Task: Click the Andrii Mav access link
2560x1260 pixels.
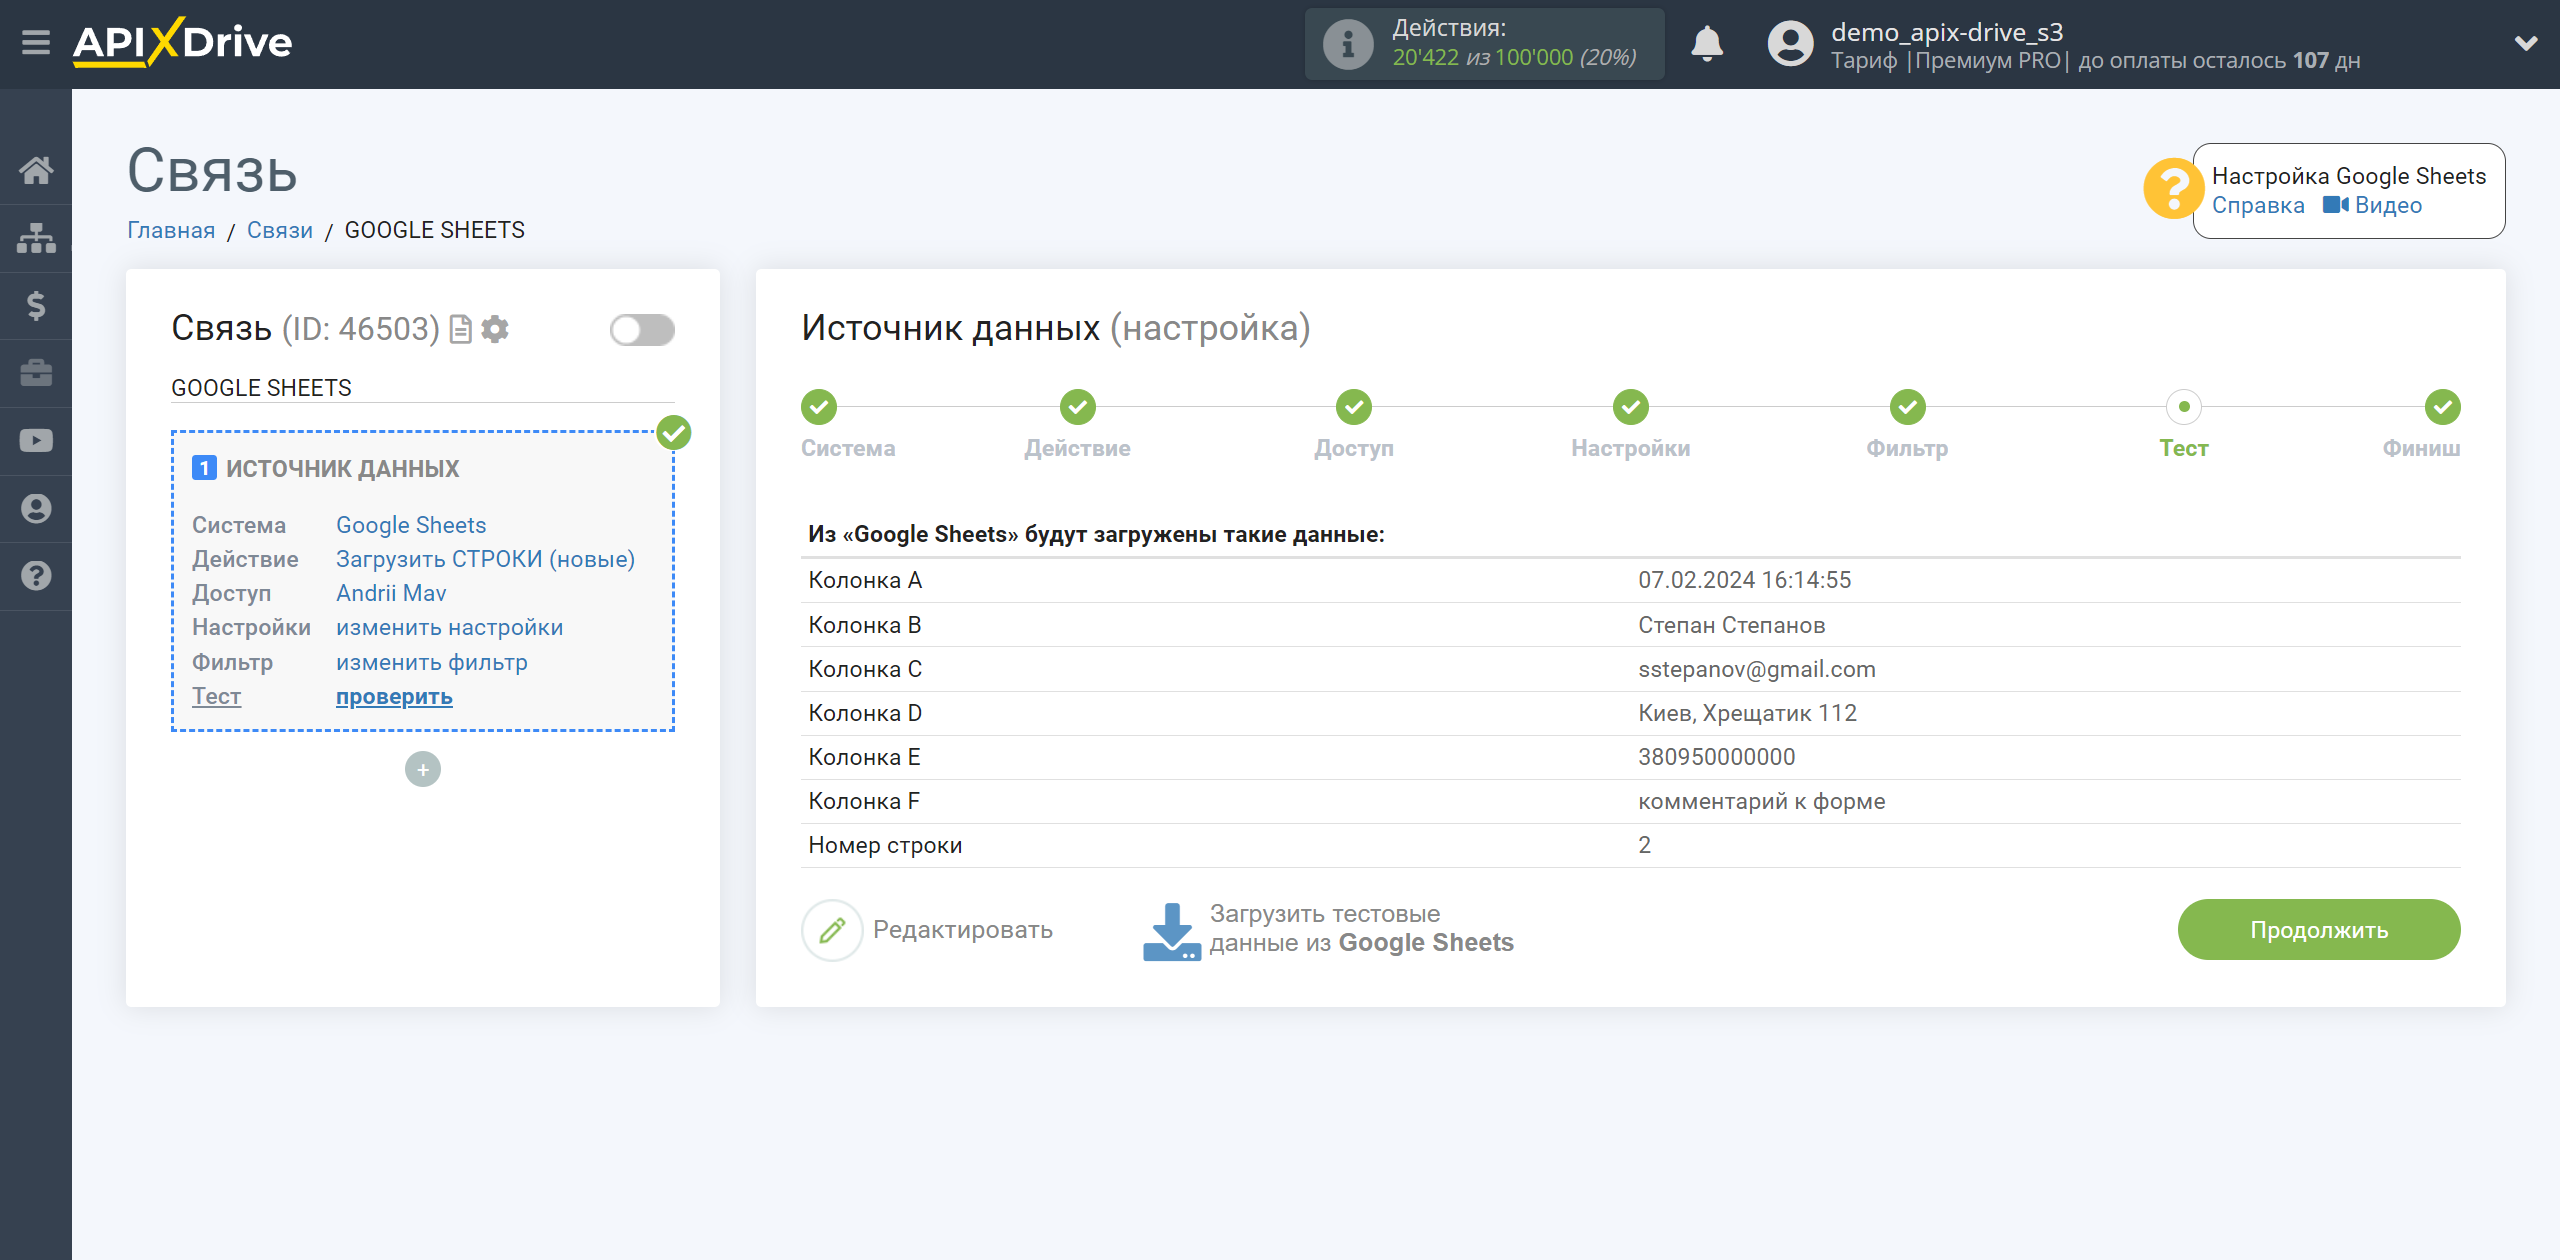Action: [x=391, y=594]
